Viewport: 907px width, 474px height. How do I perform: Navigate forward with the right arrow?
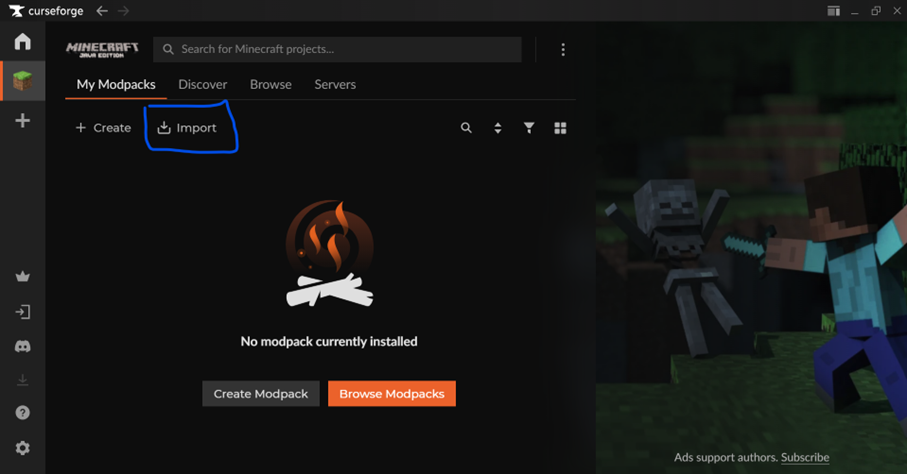123,11
